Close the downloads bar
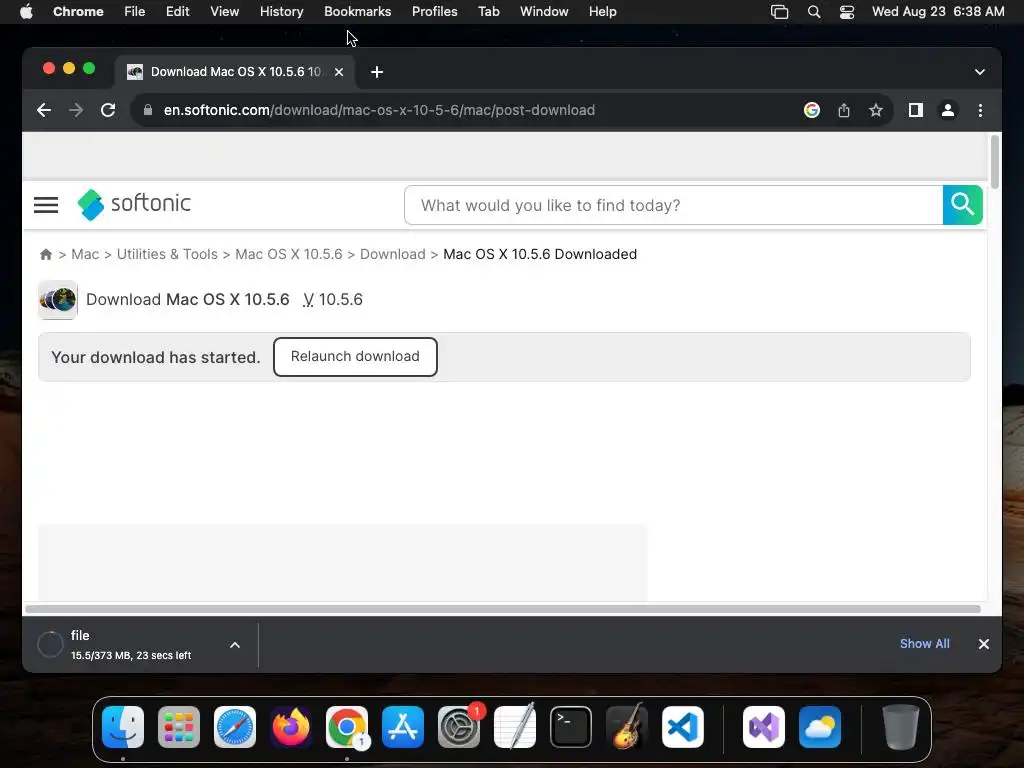1024x768 pixels. (x=984, y=644)
